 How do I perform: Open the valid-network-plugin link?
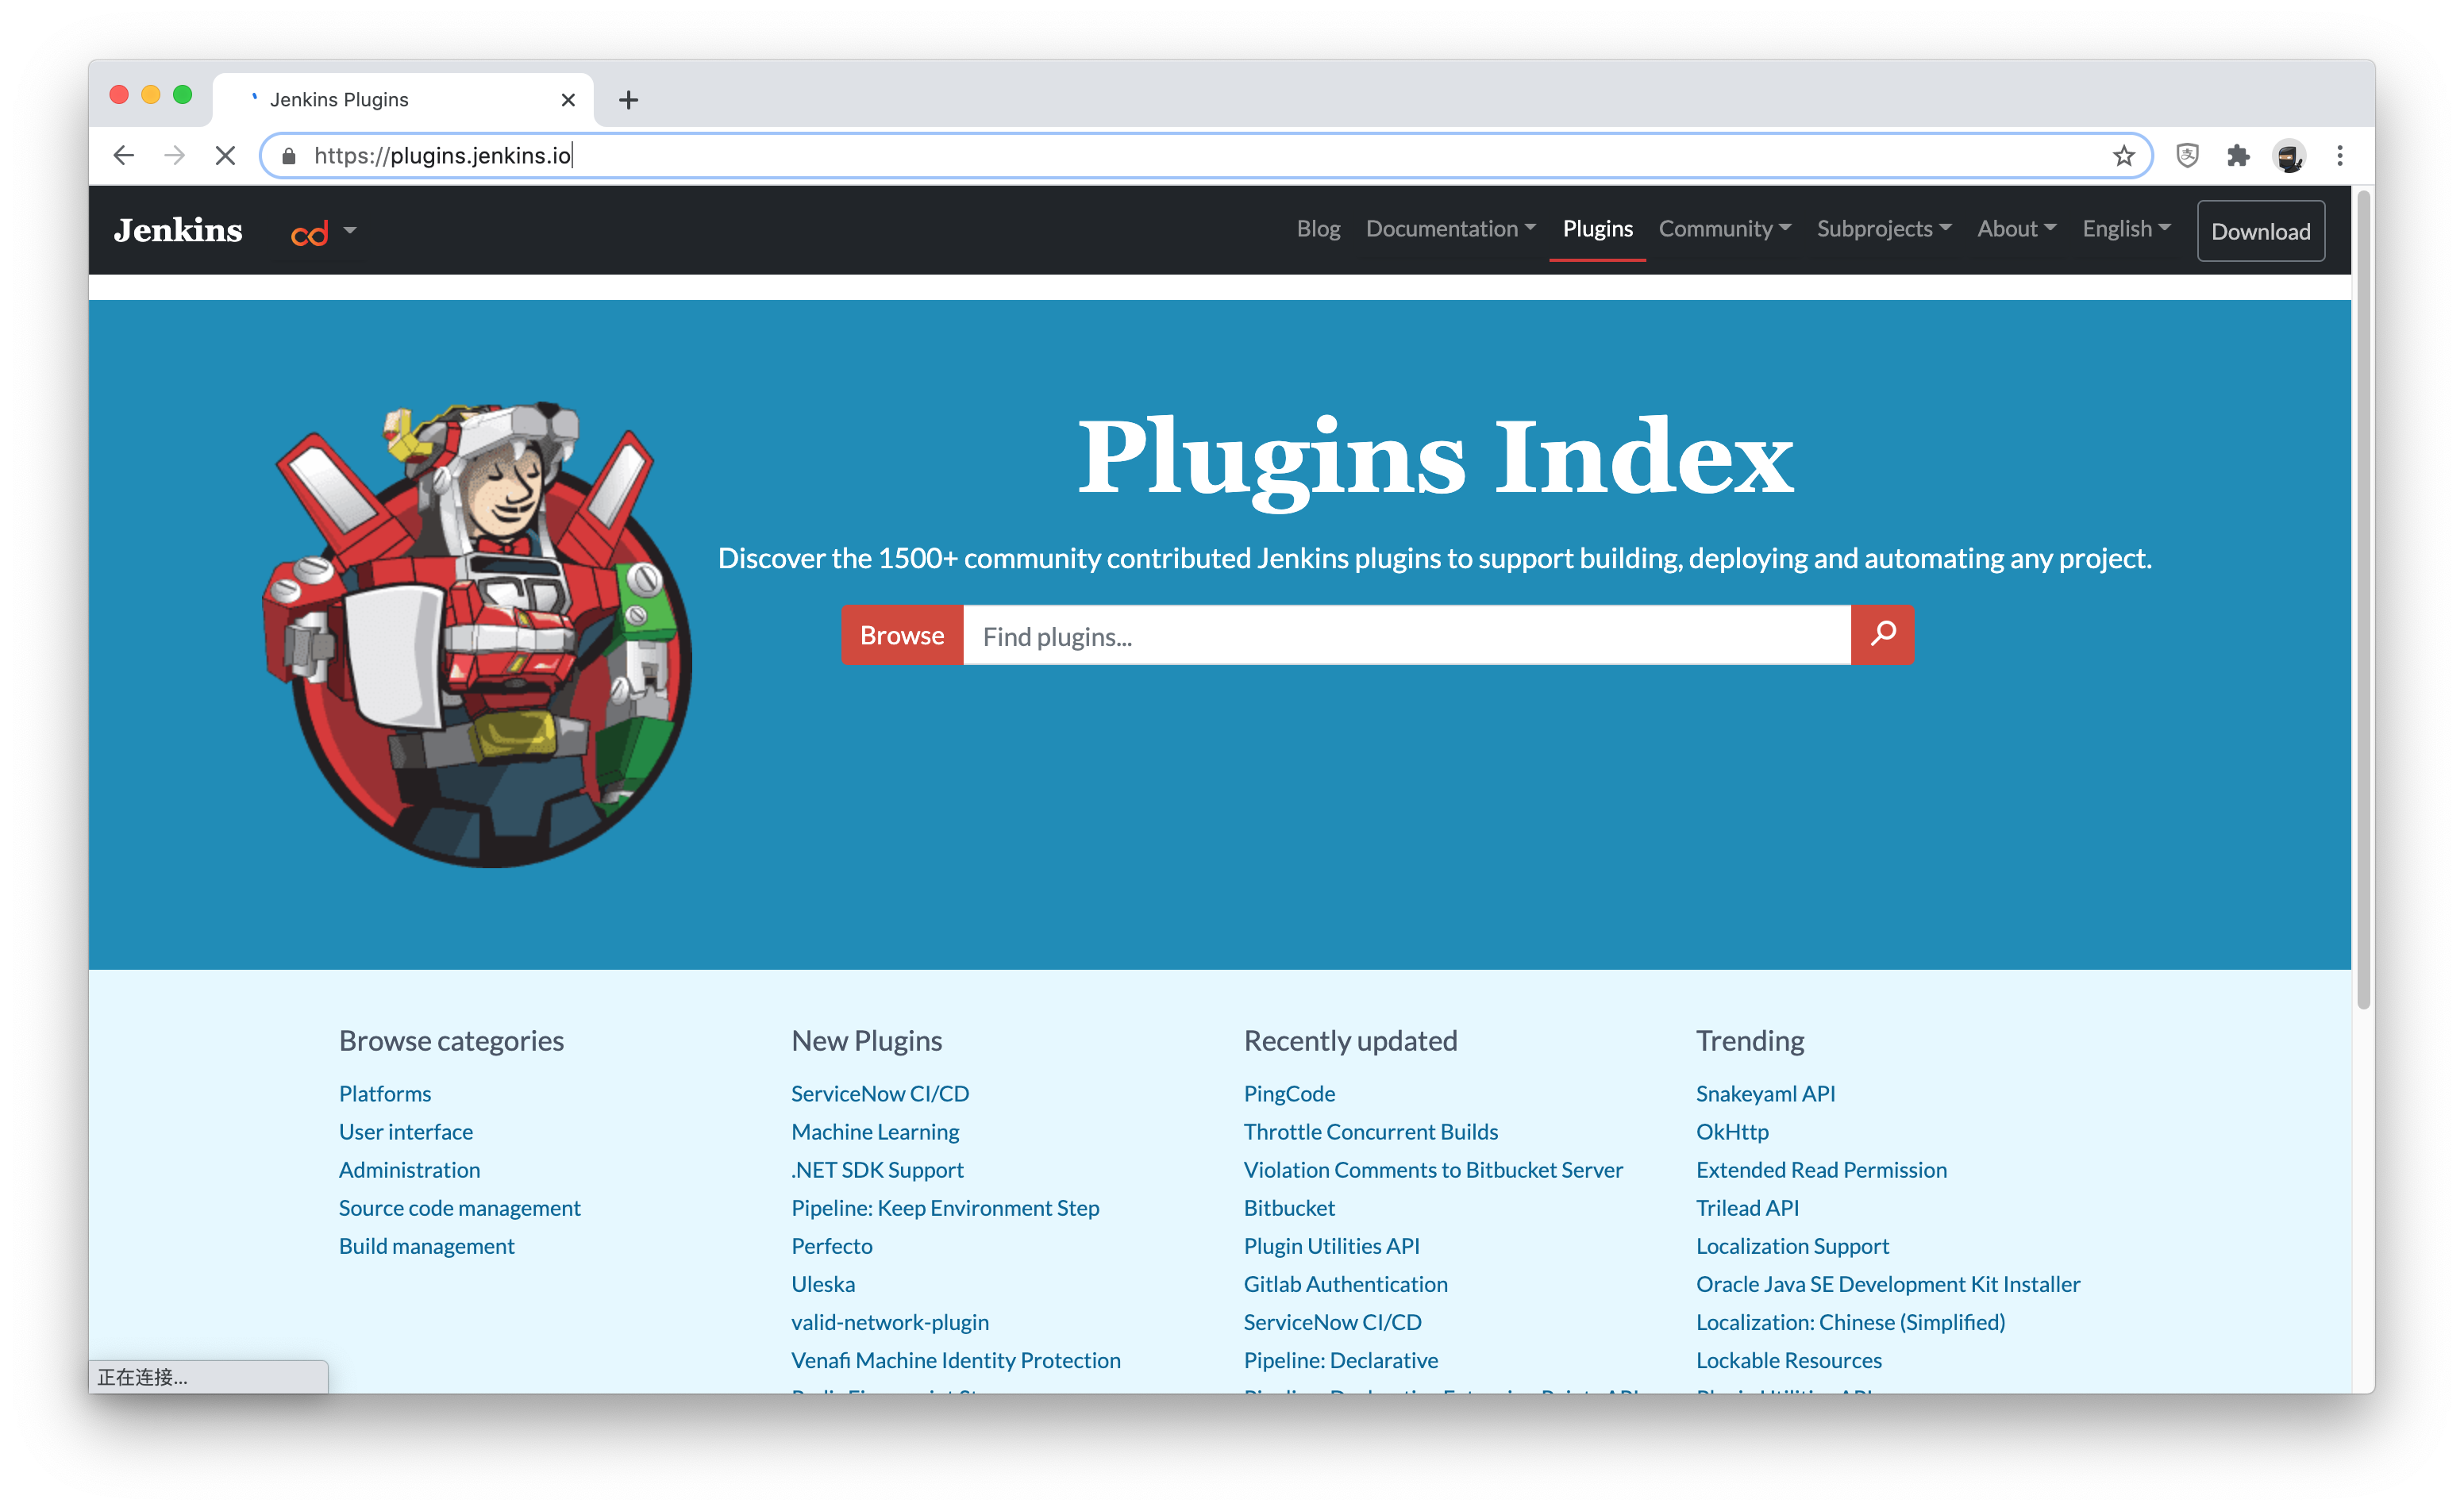tap(890, 1321)
